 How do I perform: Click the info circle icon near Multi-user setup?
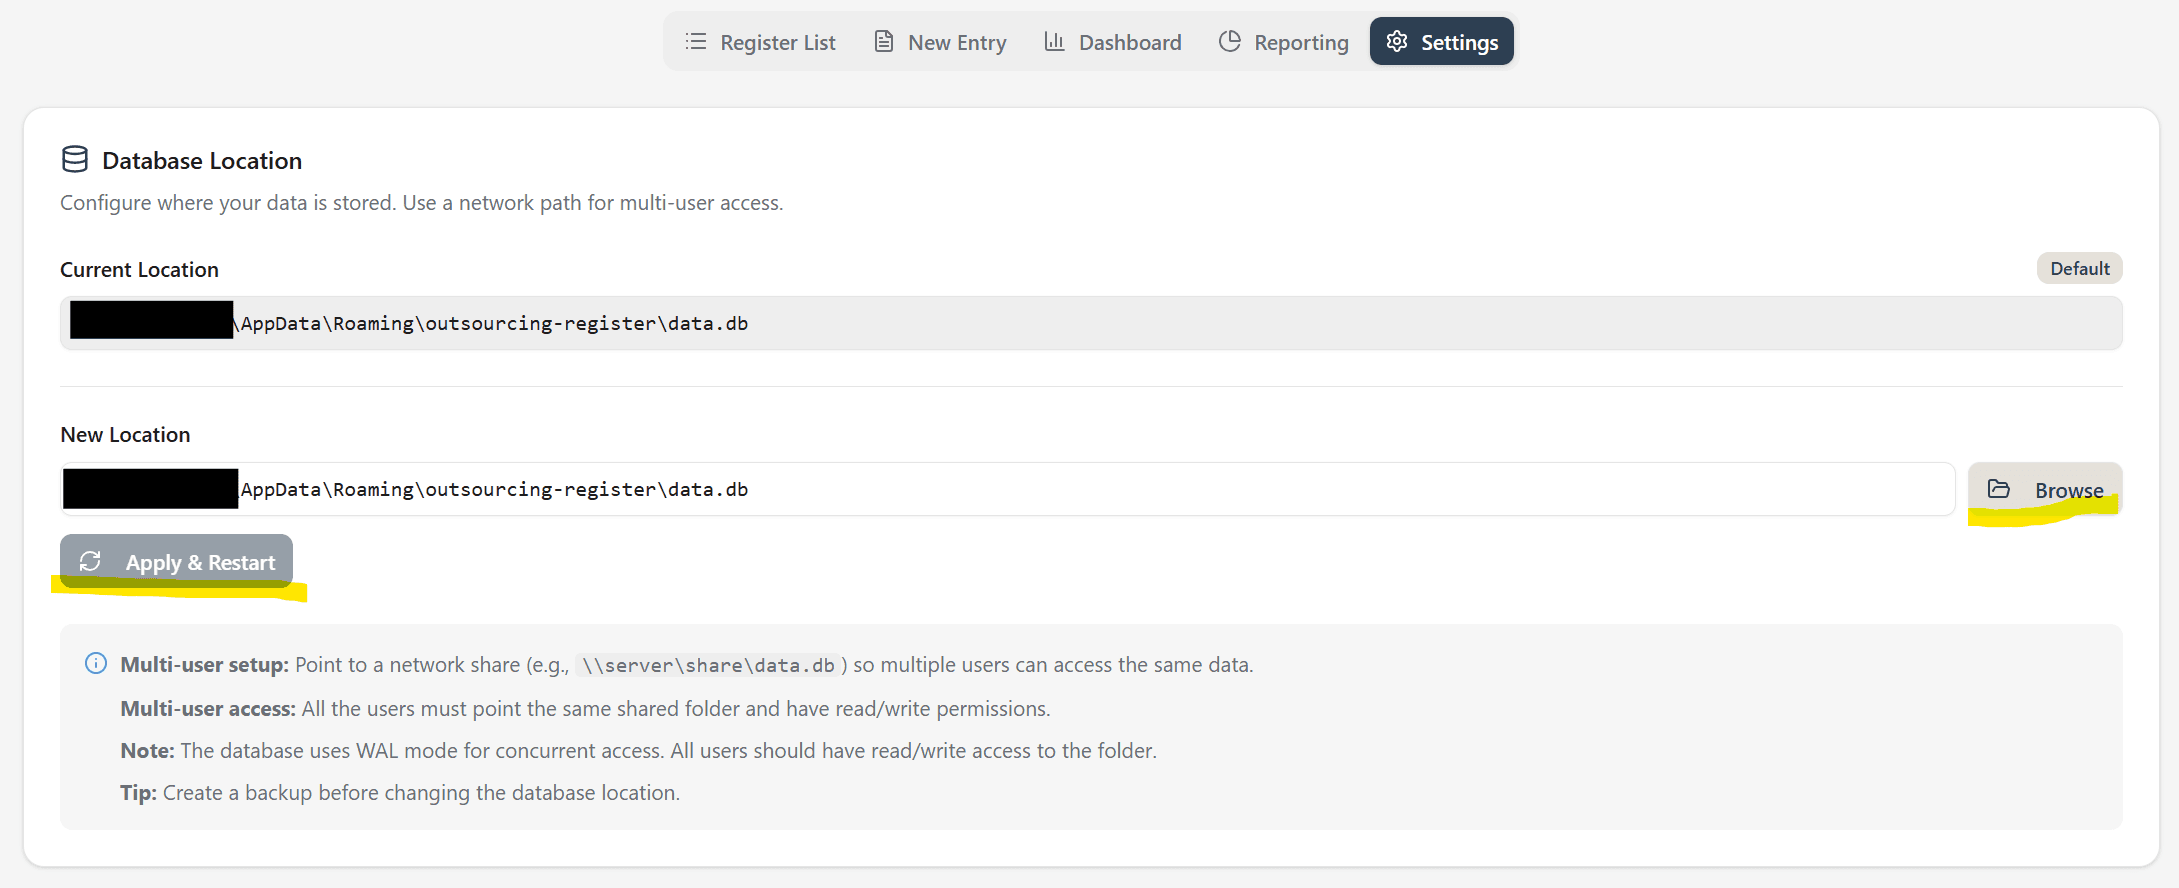[x=96, y=664]
